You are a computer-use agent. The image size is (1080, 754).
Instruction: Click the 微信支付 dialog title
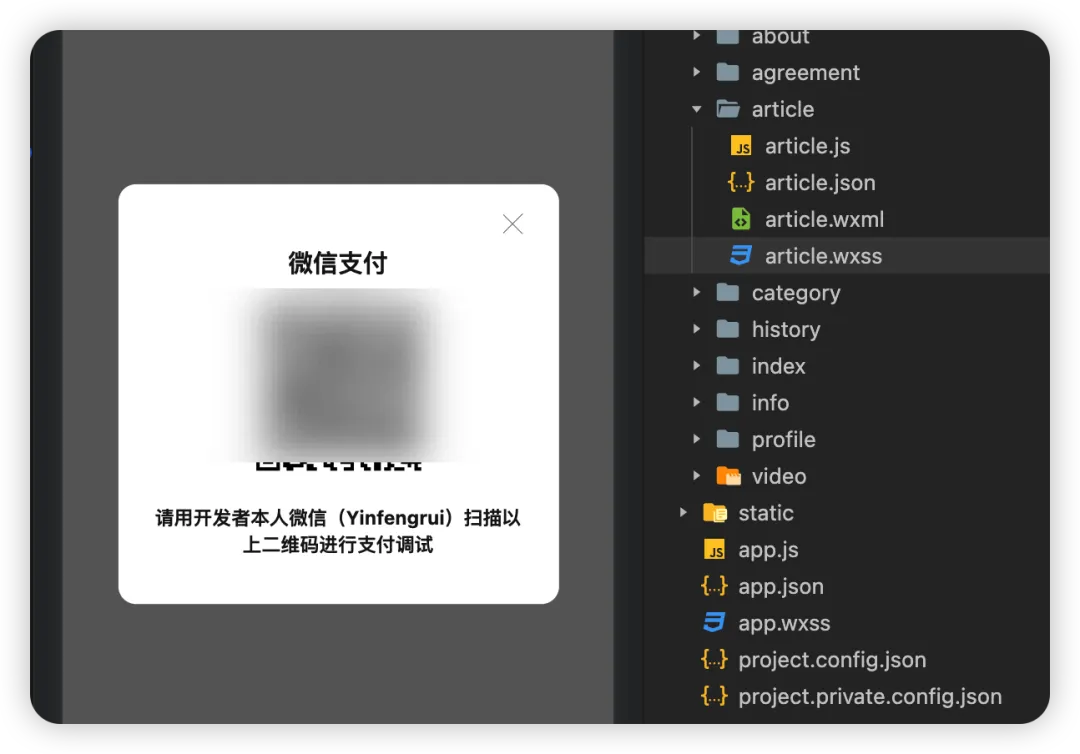338,263
